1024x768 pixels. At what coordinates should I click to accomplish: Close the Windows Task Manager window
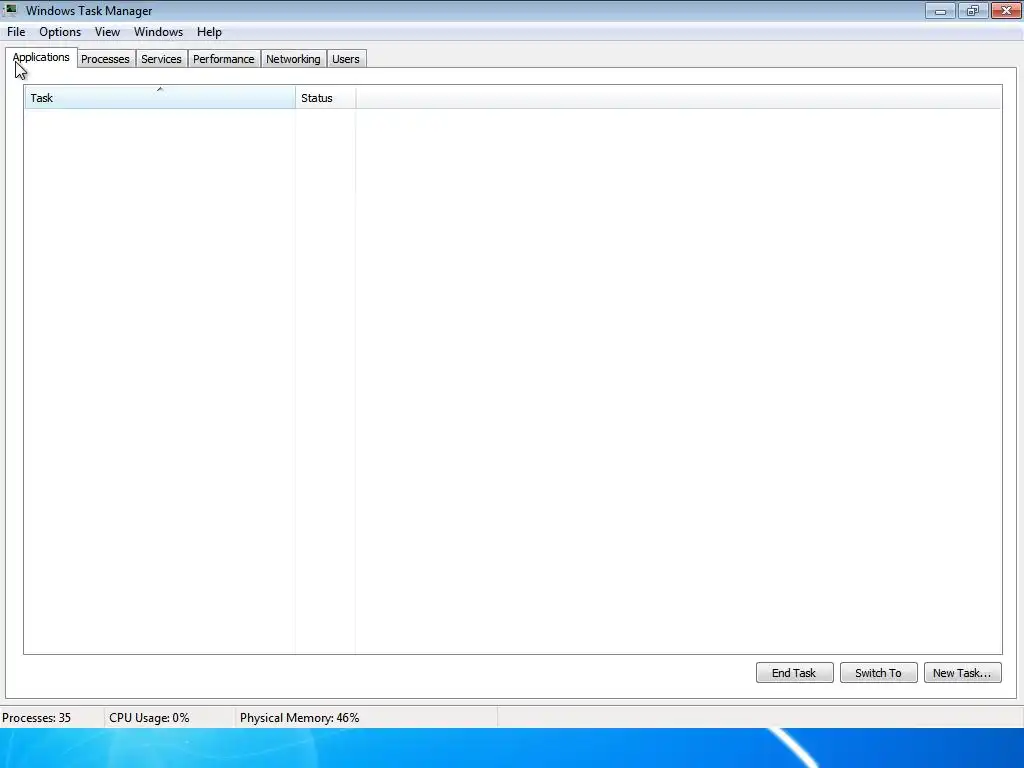click(1006, 10)
